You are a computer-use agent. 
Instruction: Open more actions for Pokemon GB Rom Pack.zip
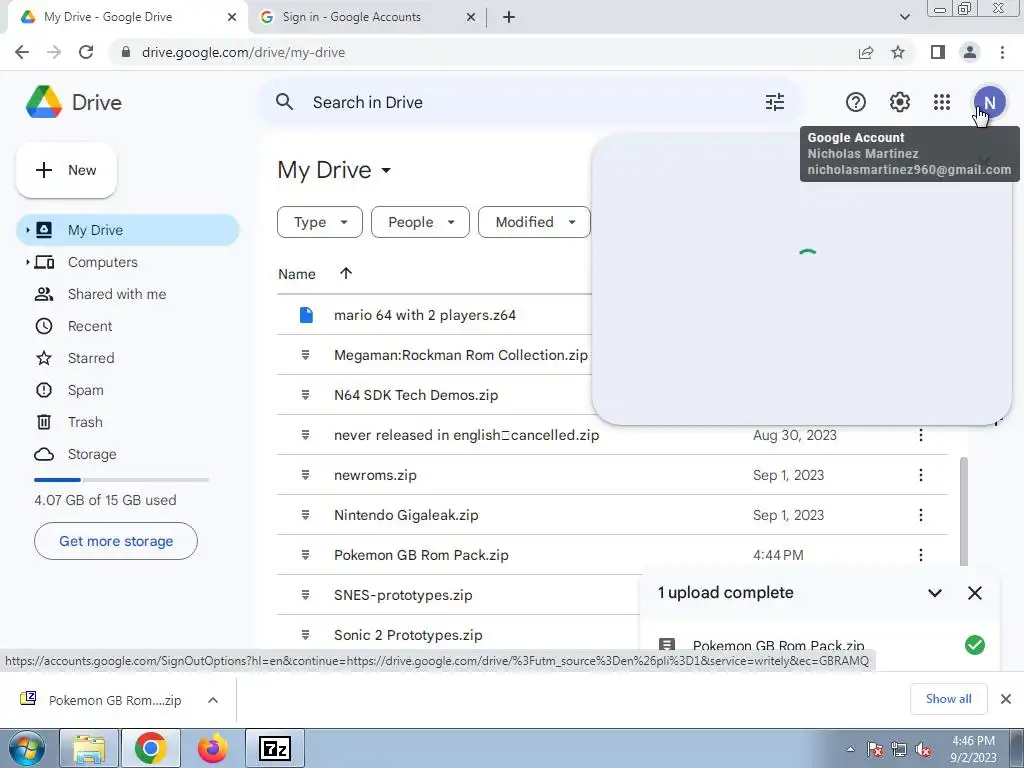pyautogui.click(x=921, y=554)
